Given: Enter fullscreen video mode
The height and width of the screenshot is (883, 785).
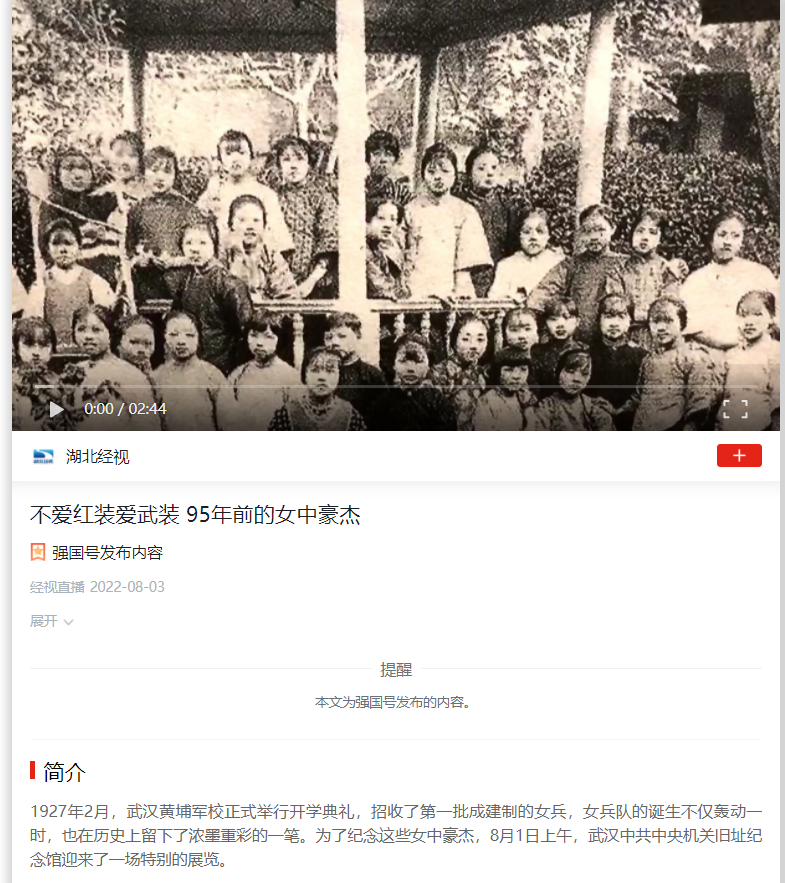Looking at the screenshot, I should (x=735, y=409).
